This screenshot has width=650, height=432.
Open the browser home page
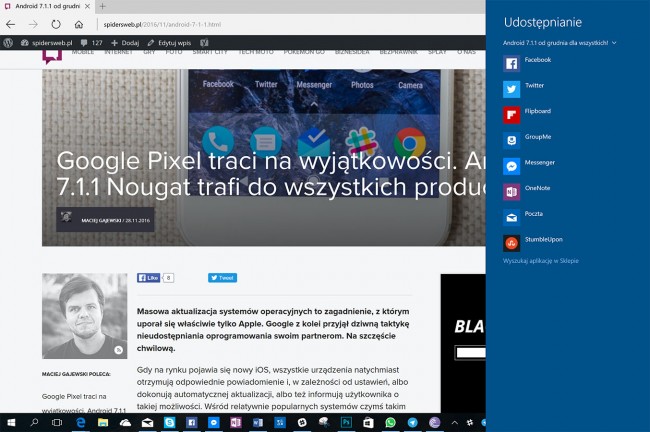(x=79, y=24)
